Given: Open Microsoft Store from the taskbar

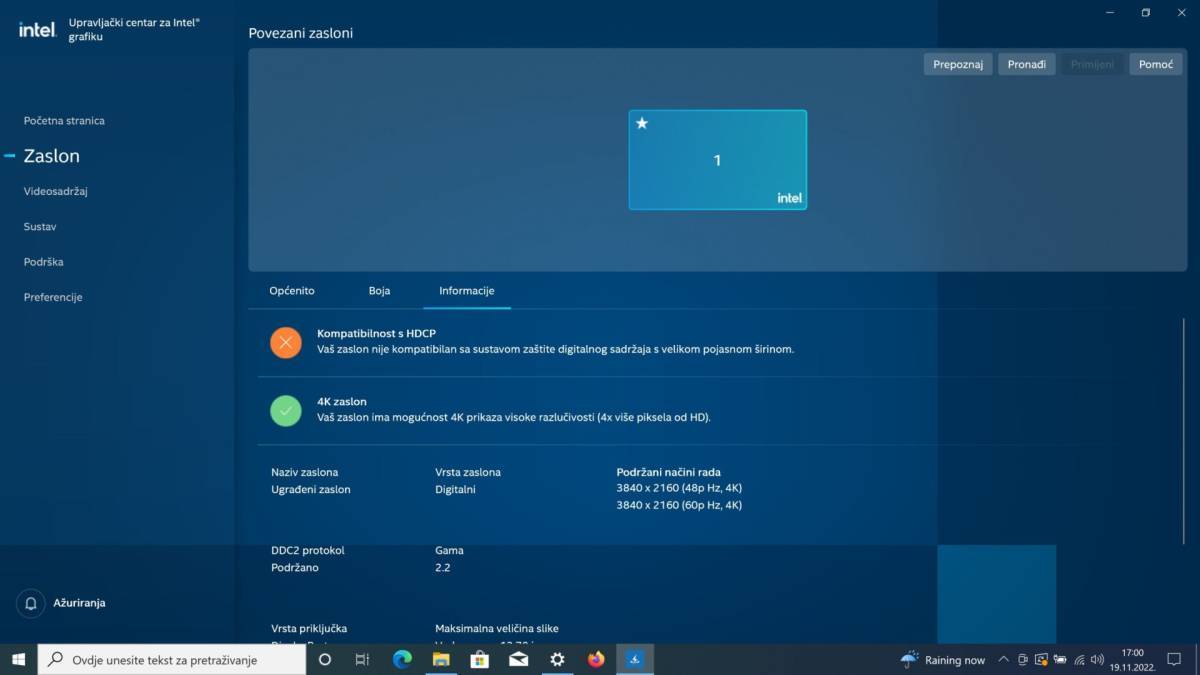Looking at the screenshot, I should click(479, 659).
